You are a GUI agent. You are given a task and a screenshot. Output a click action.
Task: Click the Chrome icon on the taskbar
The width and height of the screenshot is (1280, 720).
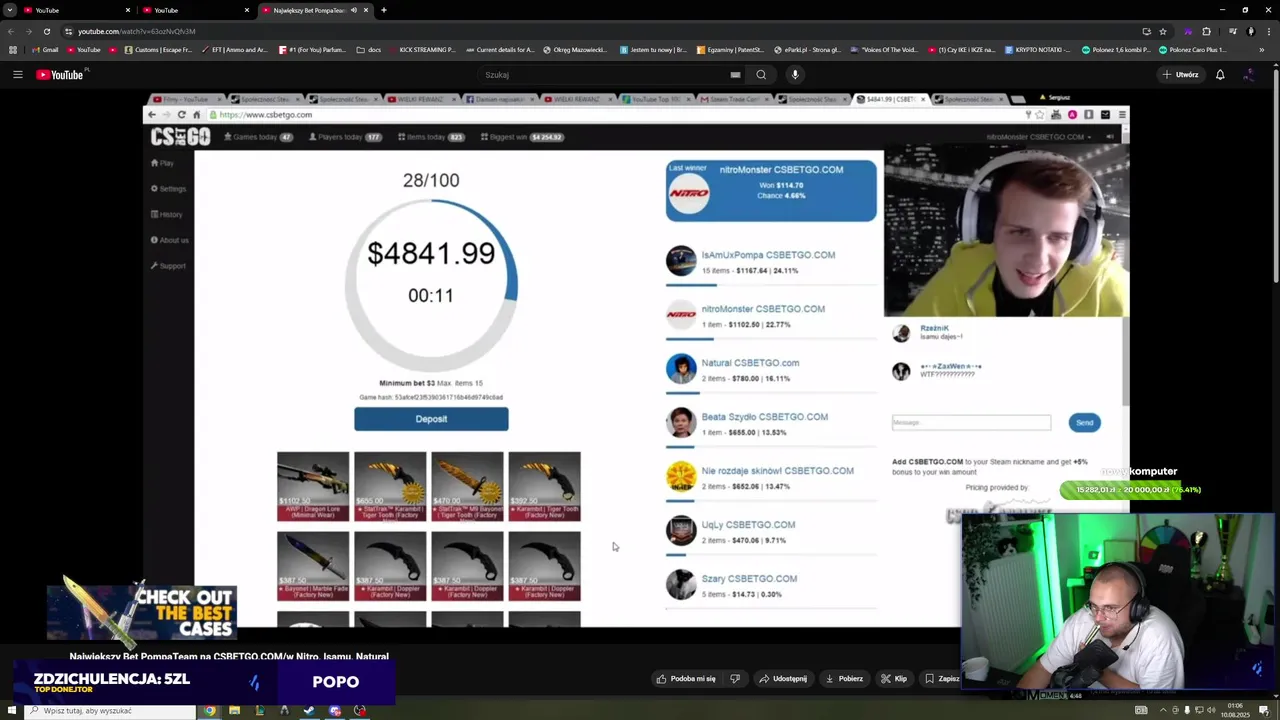tap(209, 711)
